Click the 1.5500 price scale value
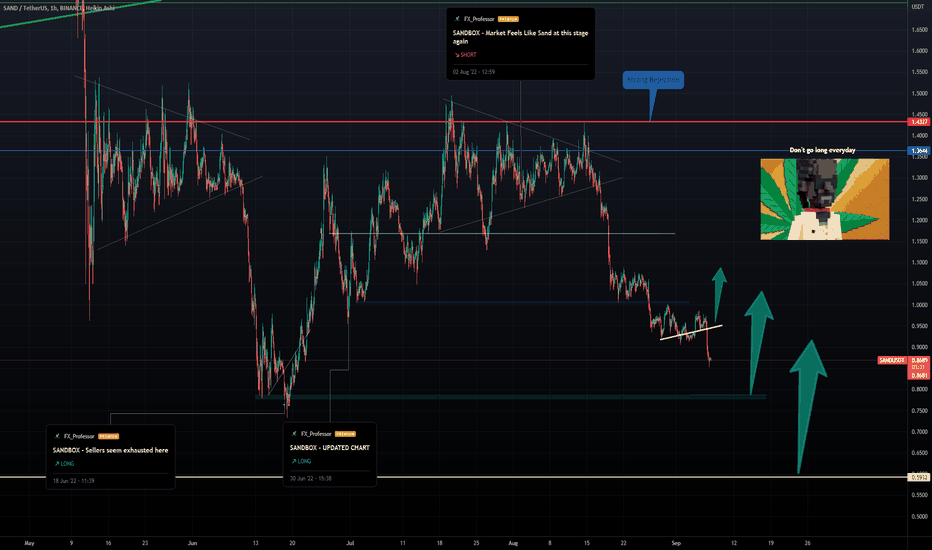Screen dimensions: 932x550 pyautogui.click(x=920, y=73)
